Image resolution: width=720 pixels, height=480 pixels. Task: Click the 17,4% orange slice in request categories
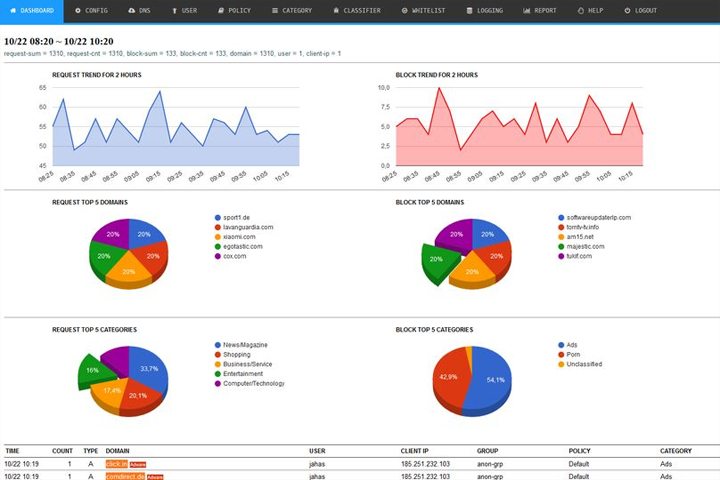coord(111,391)
